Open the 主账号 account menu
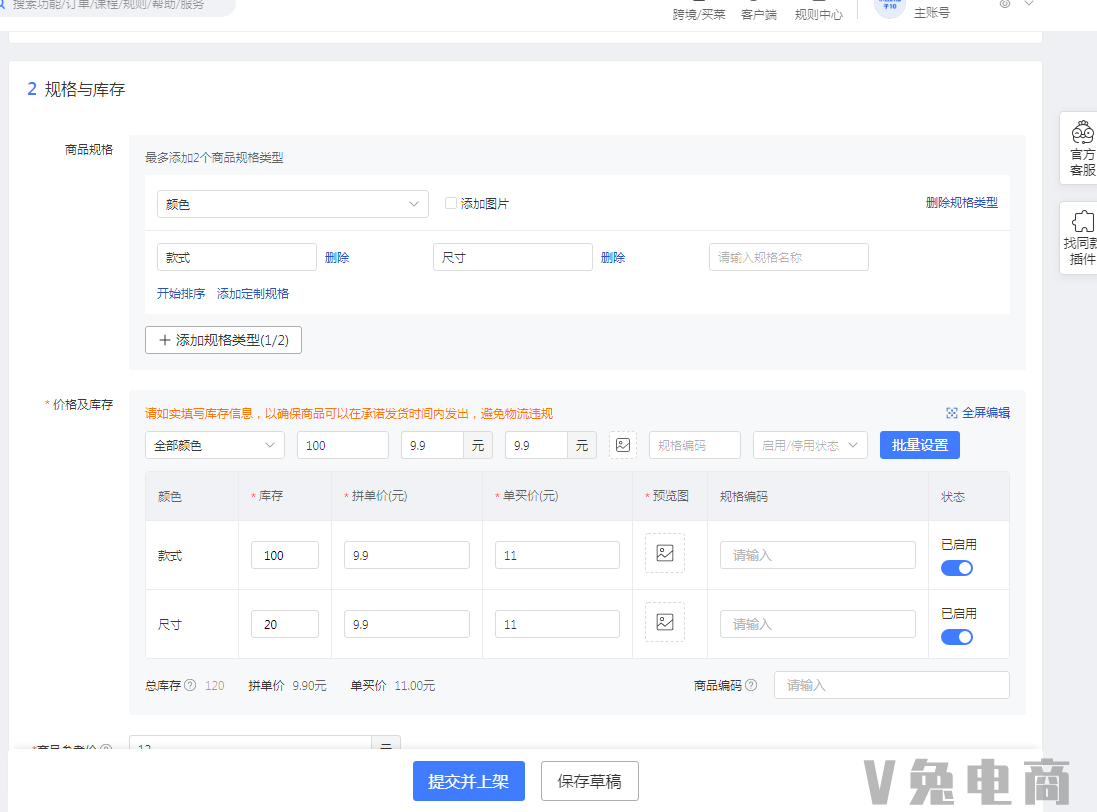 coord(931,12)
